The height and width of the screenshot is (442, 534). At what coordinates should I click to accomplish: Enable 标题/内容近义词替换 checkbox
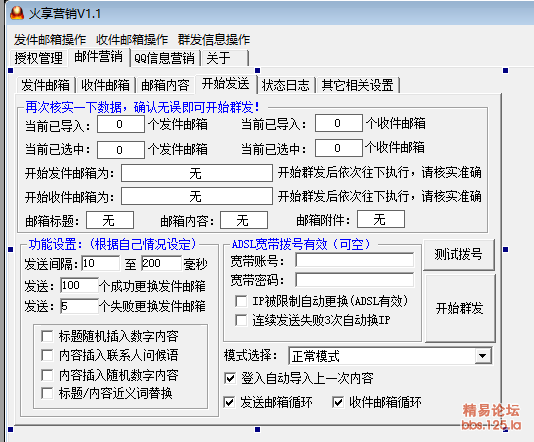(x=47, y=393)
